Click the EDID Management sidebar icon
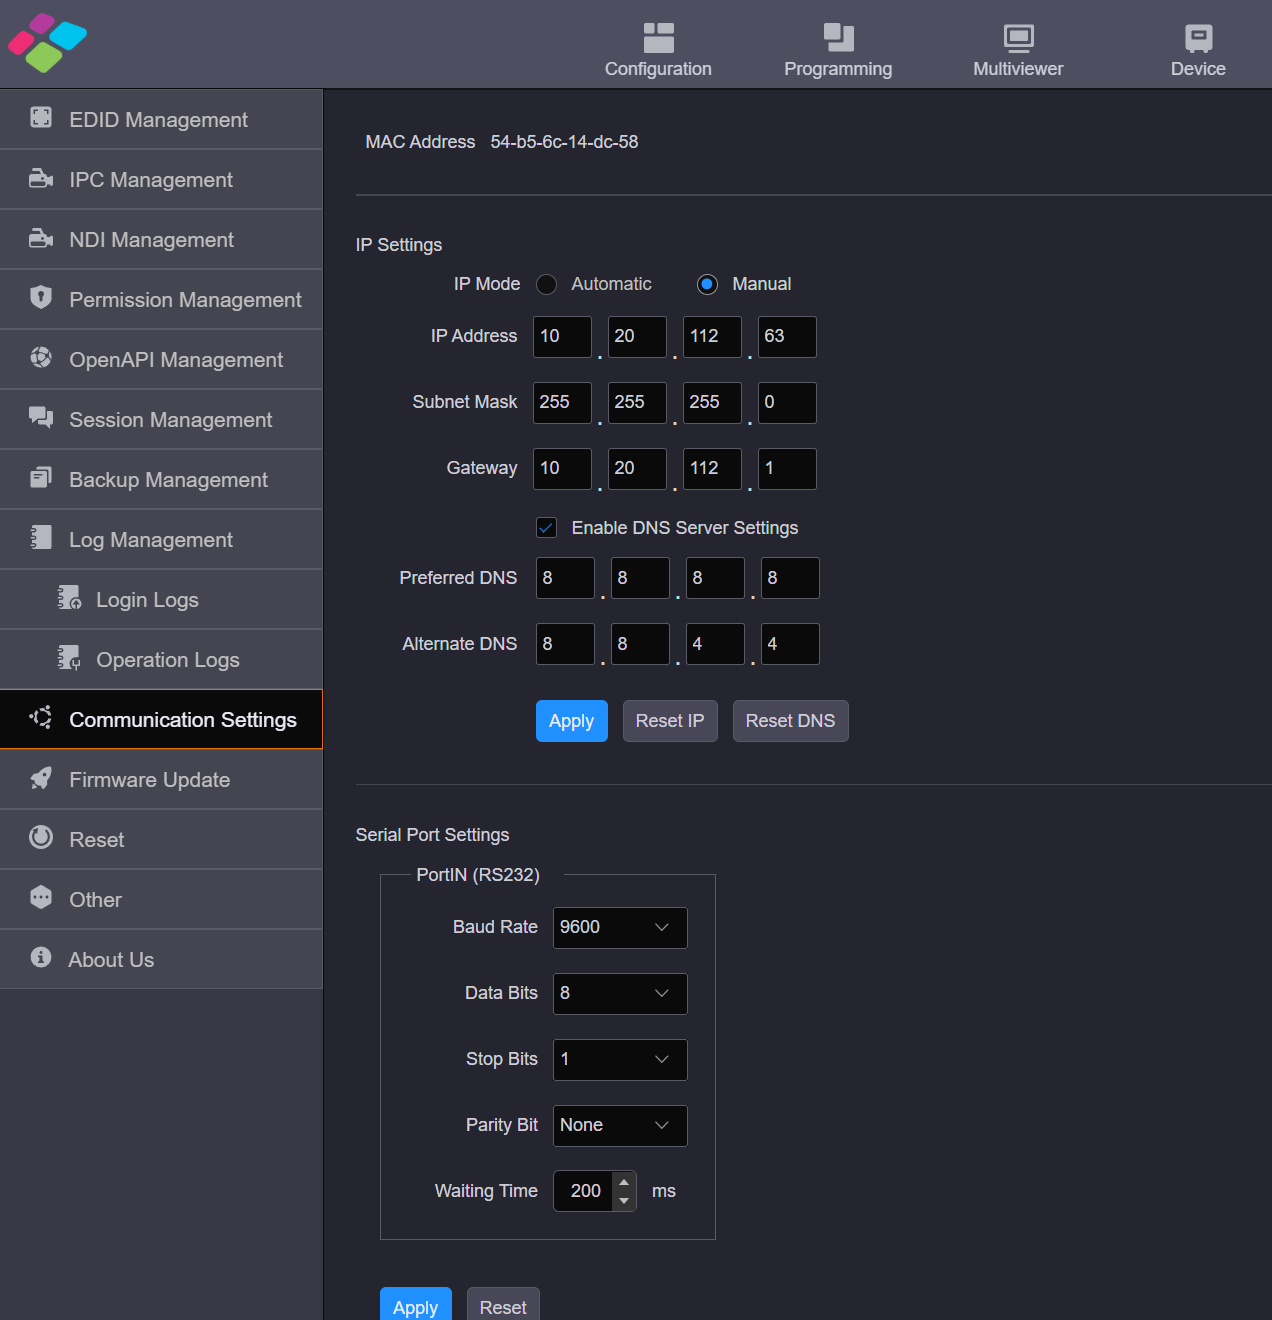1272x1320 pixels. 41,118
